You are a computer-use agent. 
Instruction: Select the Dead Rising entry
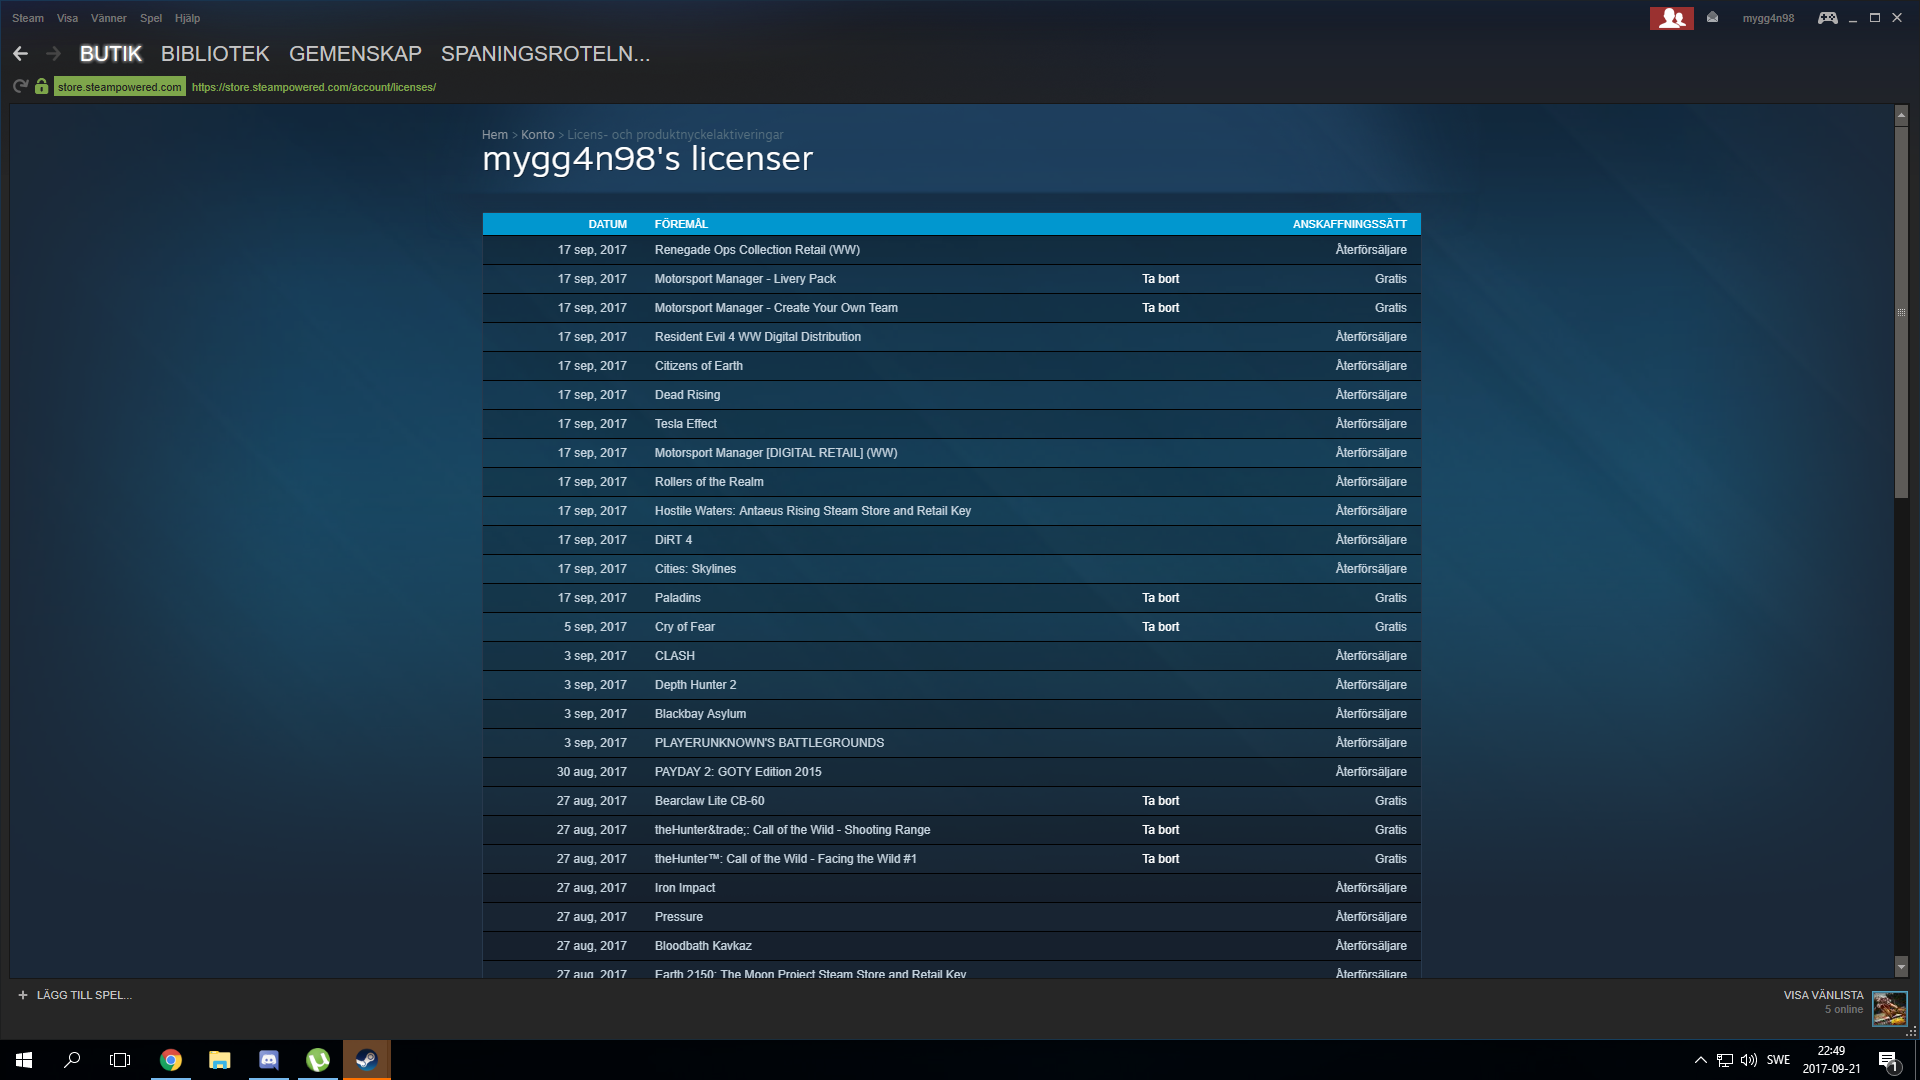[951, 395]
